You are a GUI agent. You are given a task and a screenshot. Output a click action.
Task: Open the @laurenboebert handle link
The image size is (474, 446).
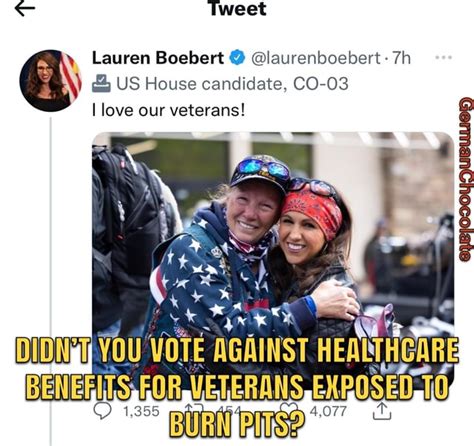point(315,58)
